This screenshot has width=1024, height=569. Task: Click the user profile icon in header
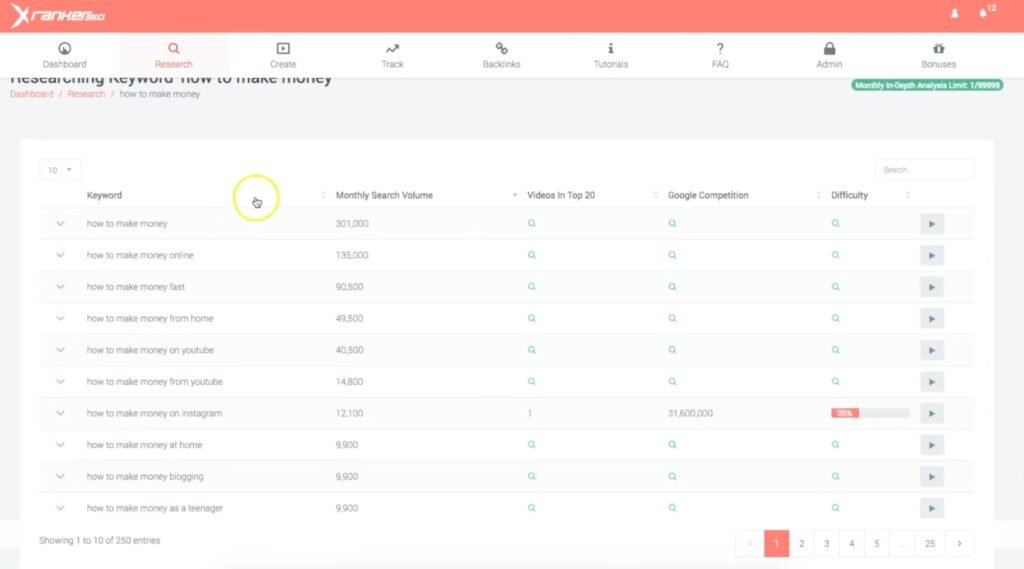point(954,14)
